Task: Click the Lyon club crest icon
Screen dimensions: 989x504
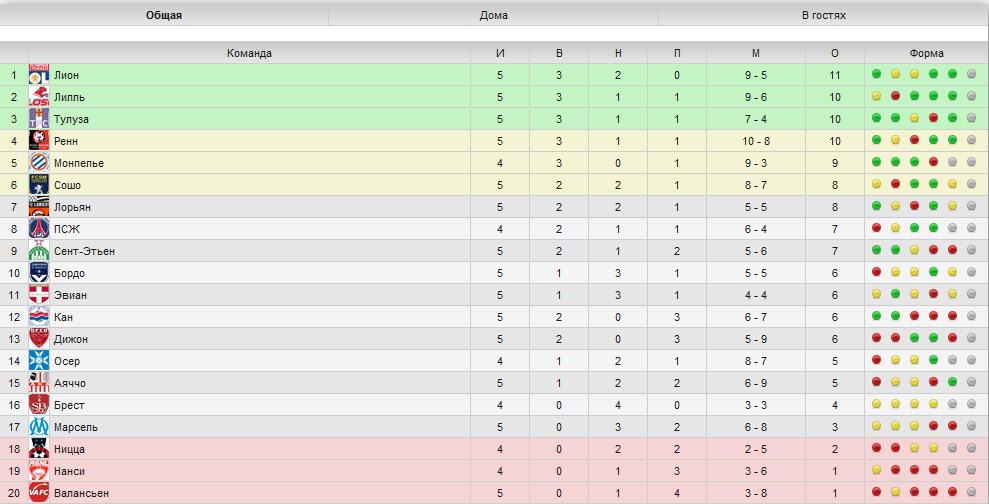Action: tap(38, 74)
